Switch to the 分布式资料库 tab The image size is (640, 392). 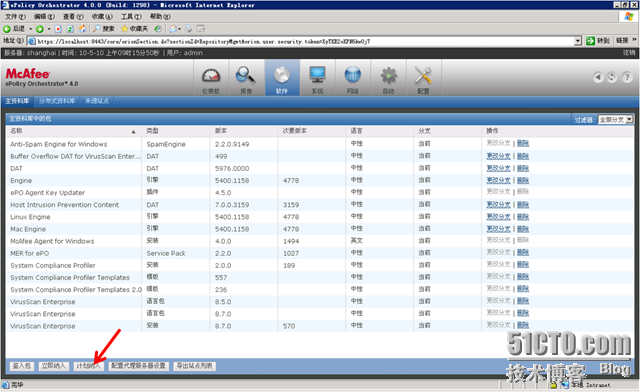[x=57, y=101]
